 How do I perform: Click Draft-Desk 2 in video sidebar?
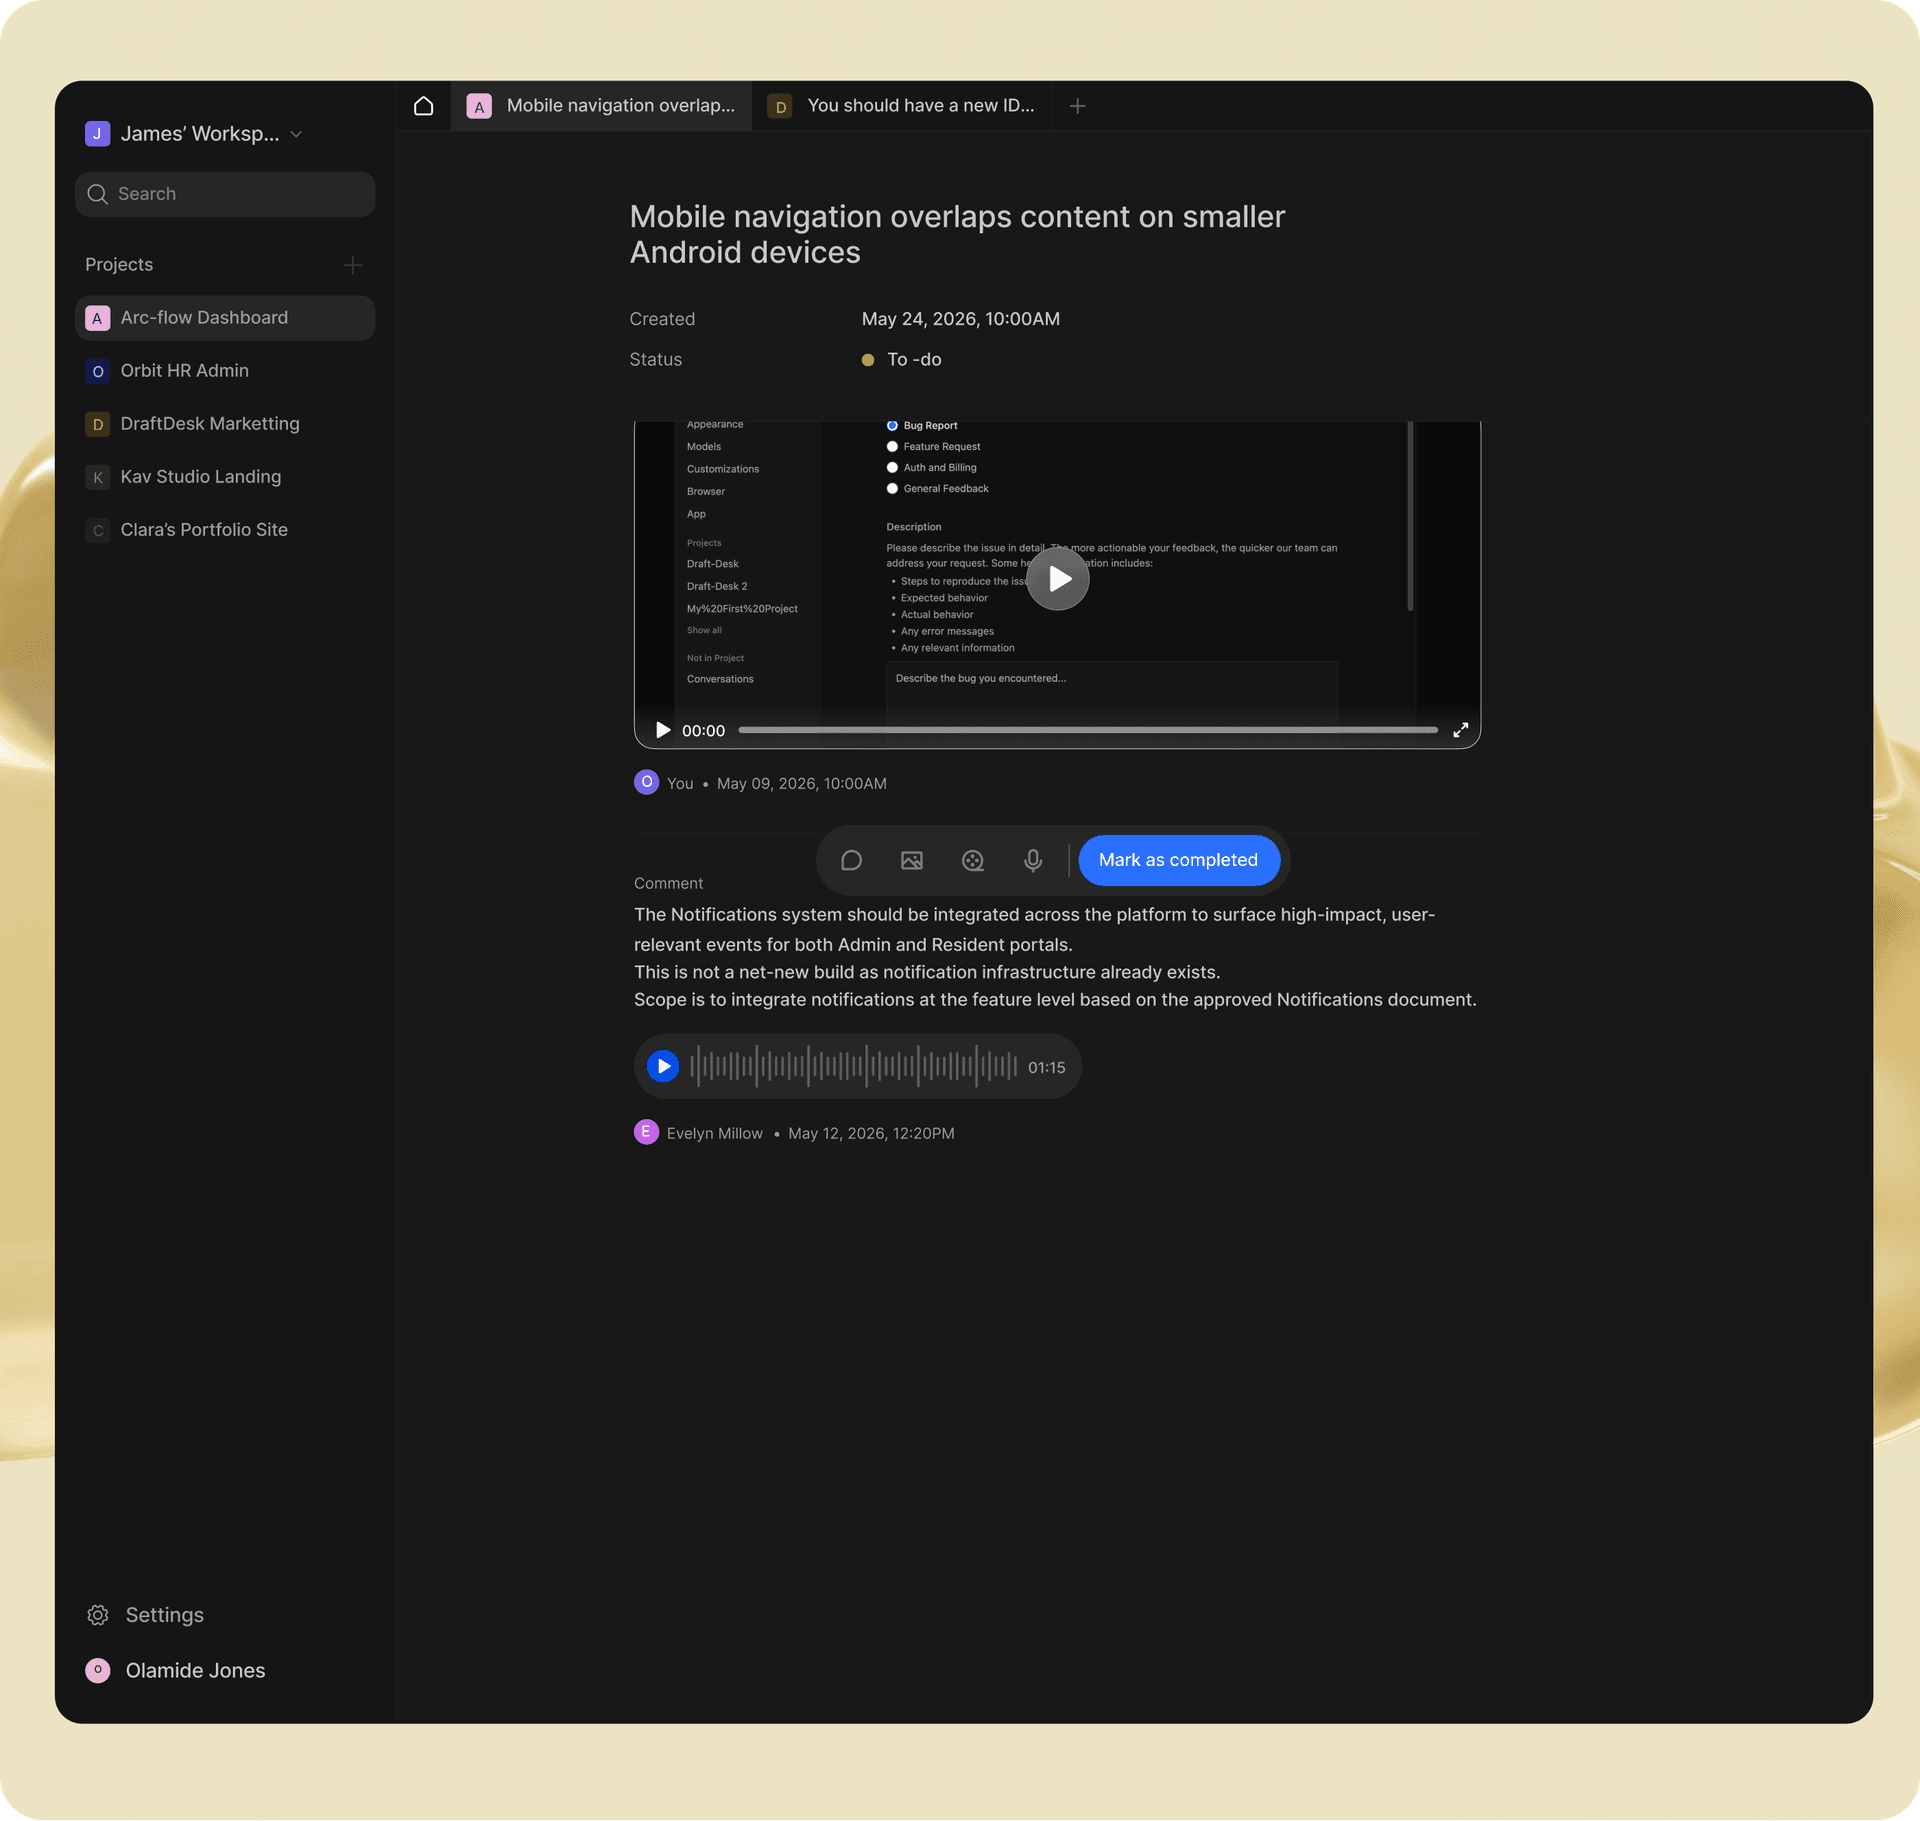[x=717, y=586]
